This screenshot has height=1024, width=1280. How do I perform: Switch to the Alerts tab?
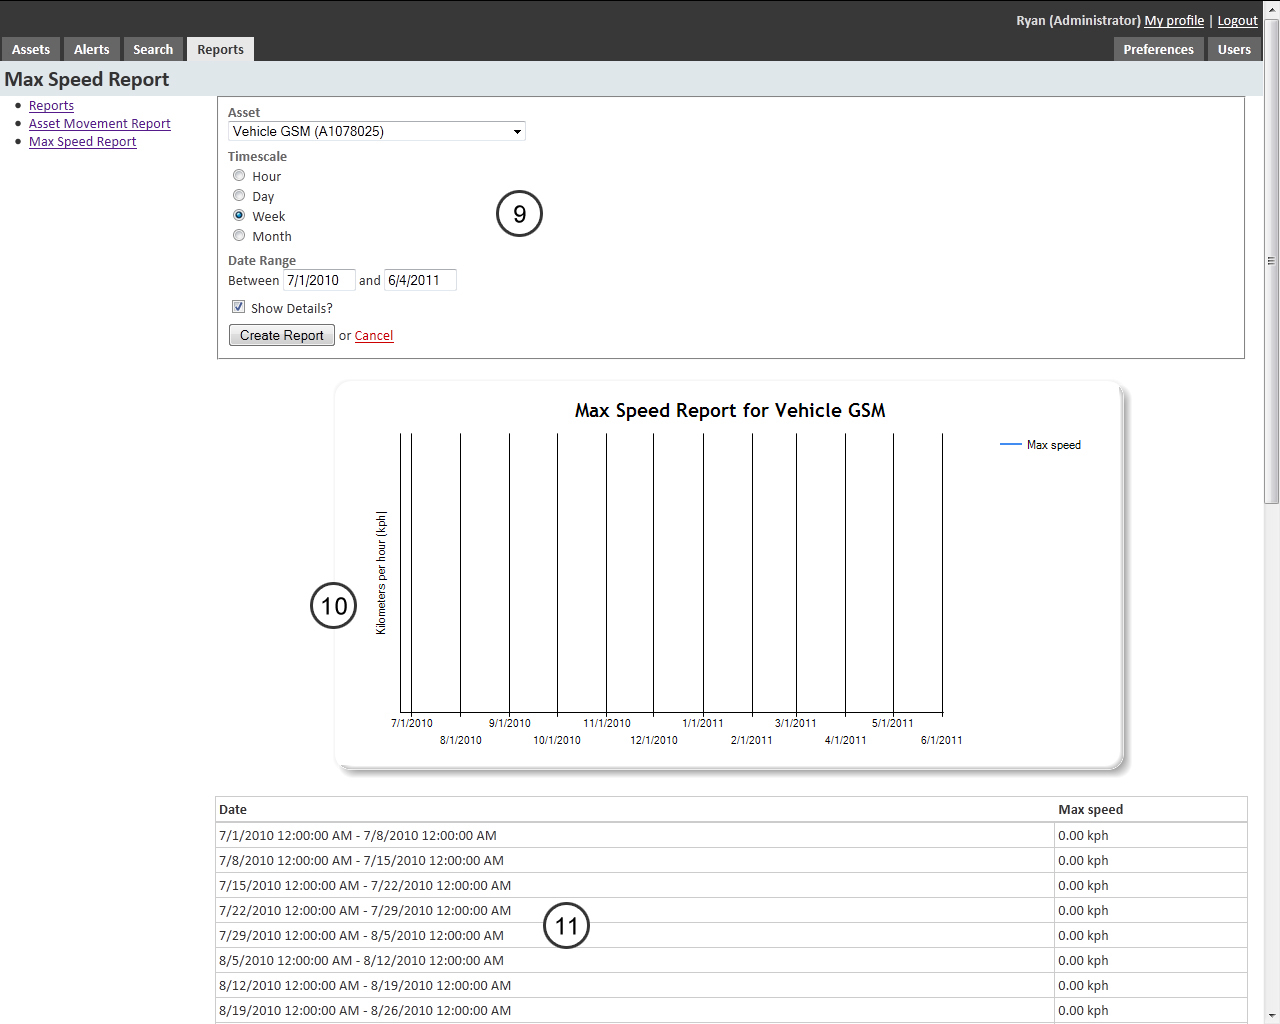click(91, 48)
